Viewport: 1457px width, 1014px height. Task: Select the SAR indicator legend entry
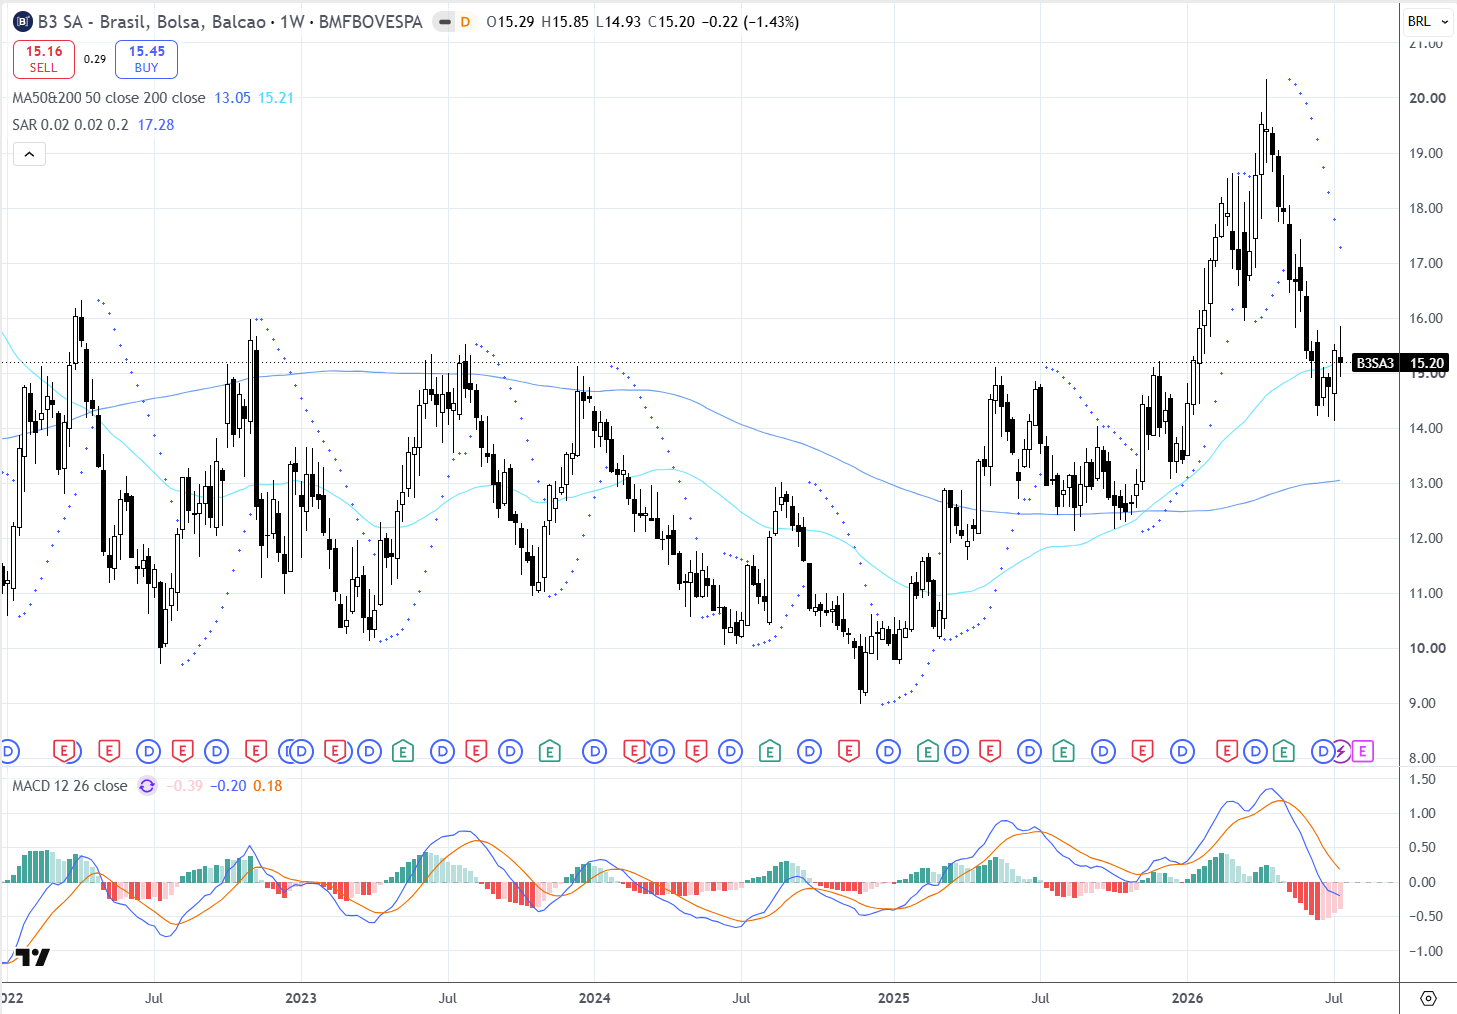click(70, 125)
